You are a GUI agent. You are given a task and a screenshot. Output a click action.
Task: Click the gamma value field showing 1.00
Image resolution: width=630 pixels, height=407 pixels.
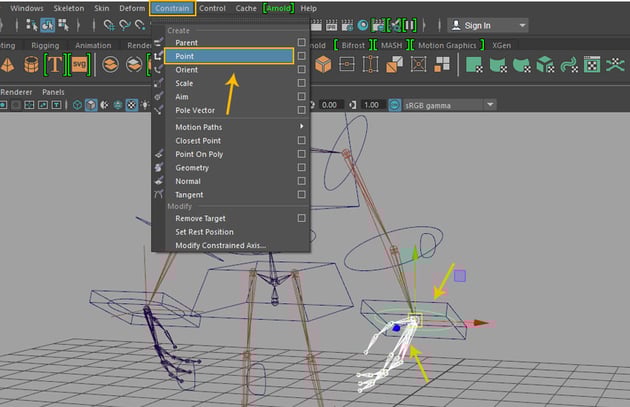(x=371, y=105)
